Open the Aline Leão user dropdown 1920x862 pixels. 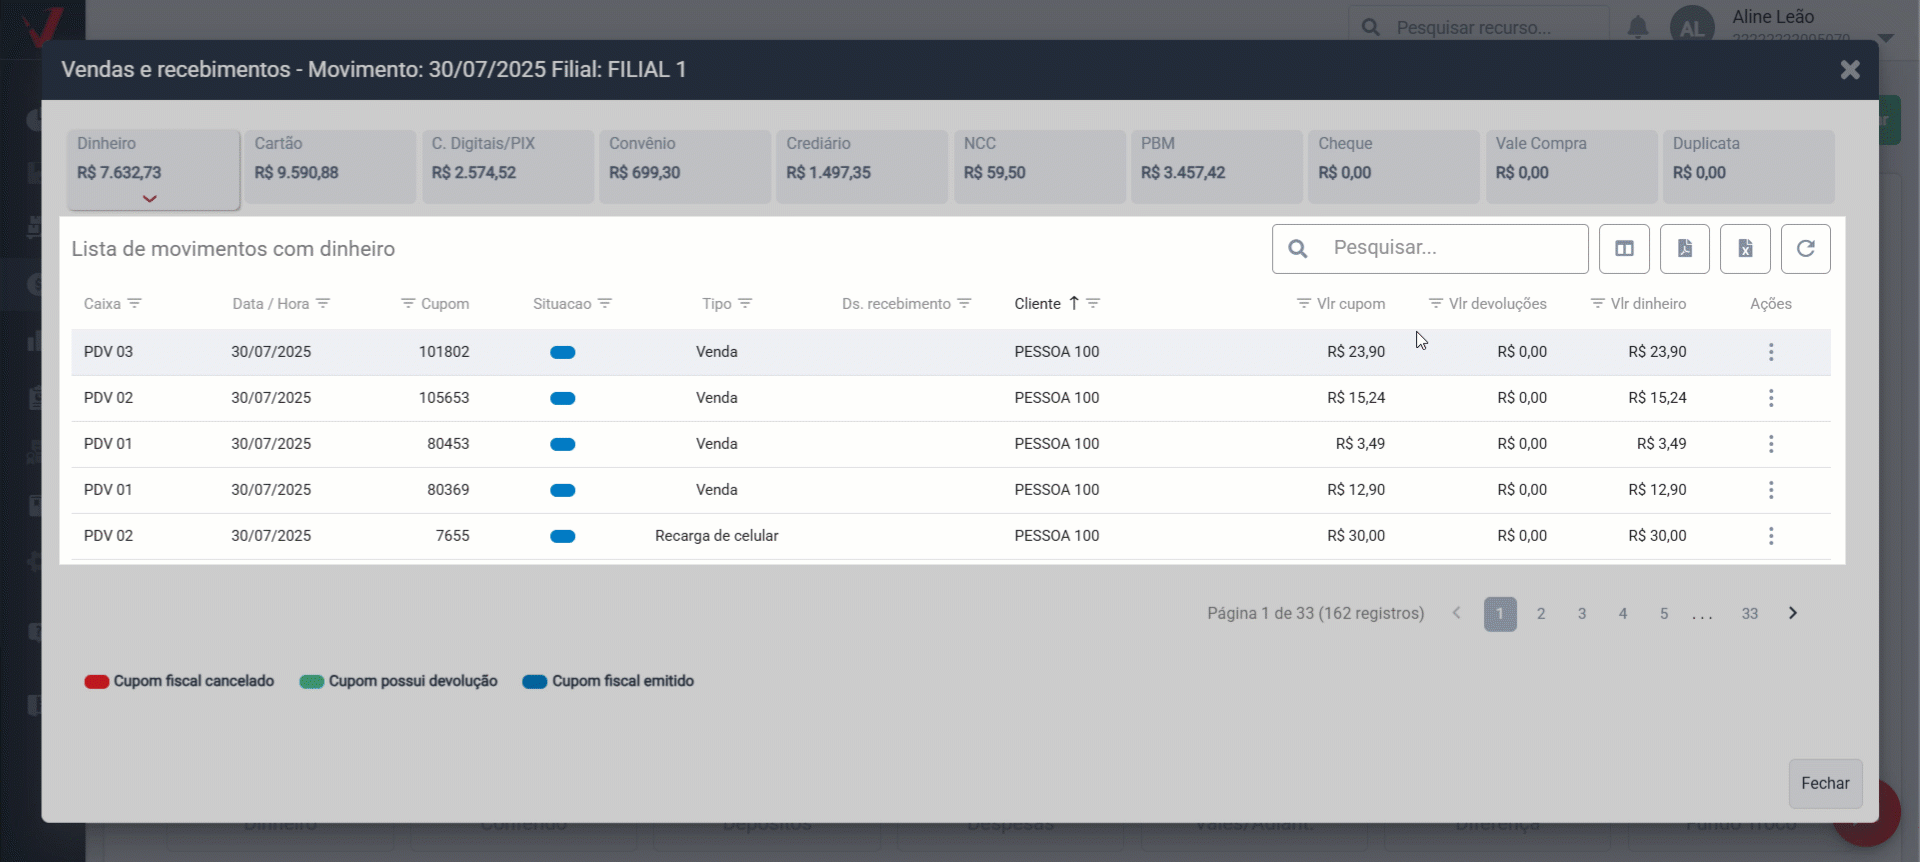[x=1886, y=38]
